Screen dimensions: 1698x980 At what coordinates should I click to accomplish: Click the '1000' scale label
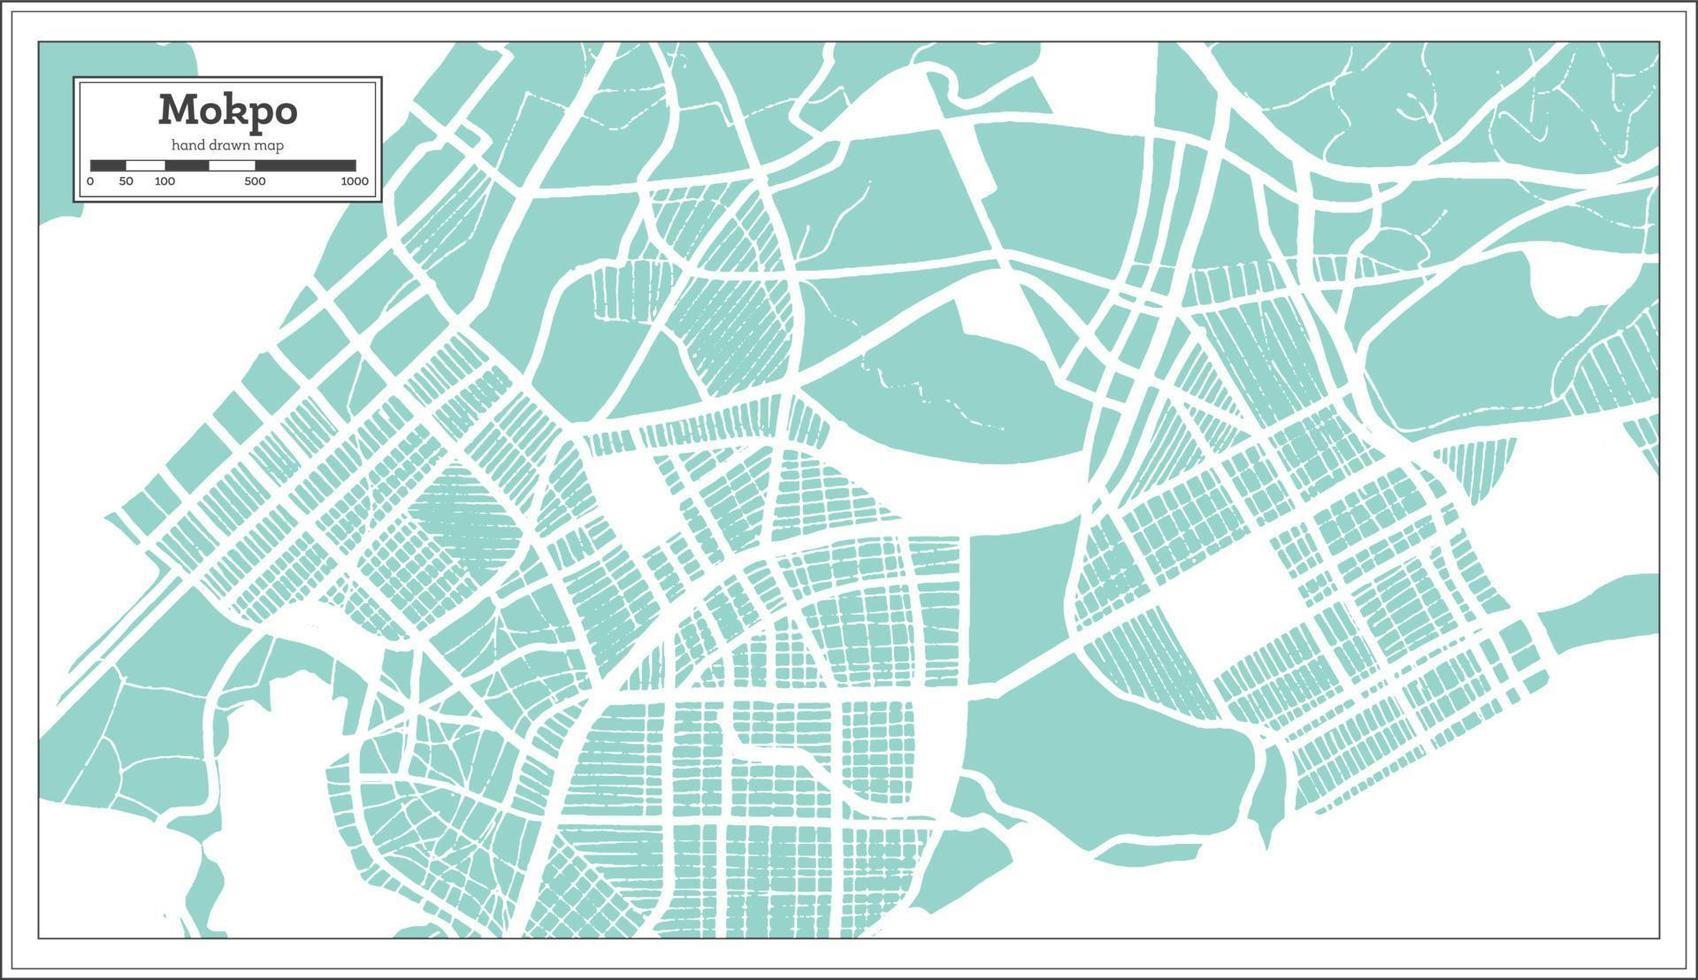tap(354, 182)
